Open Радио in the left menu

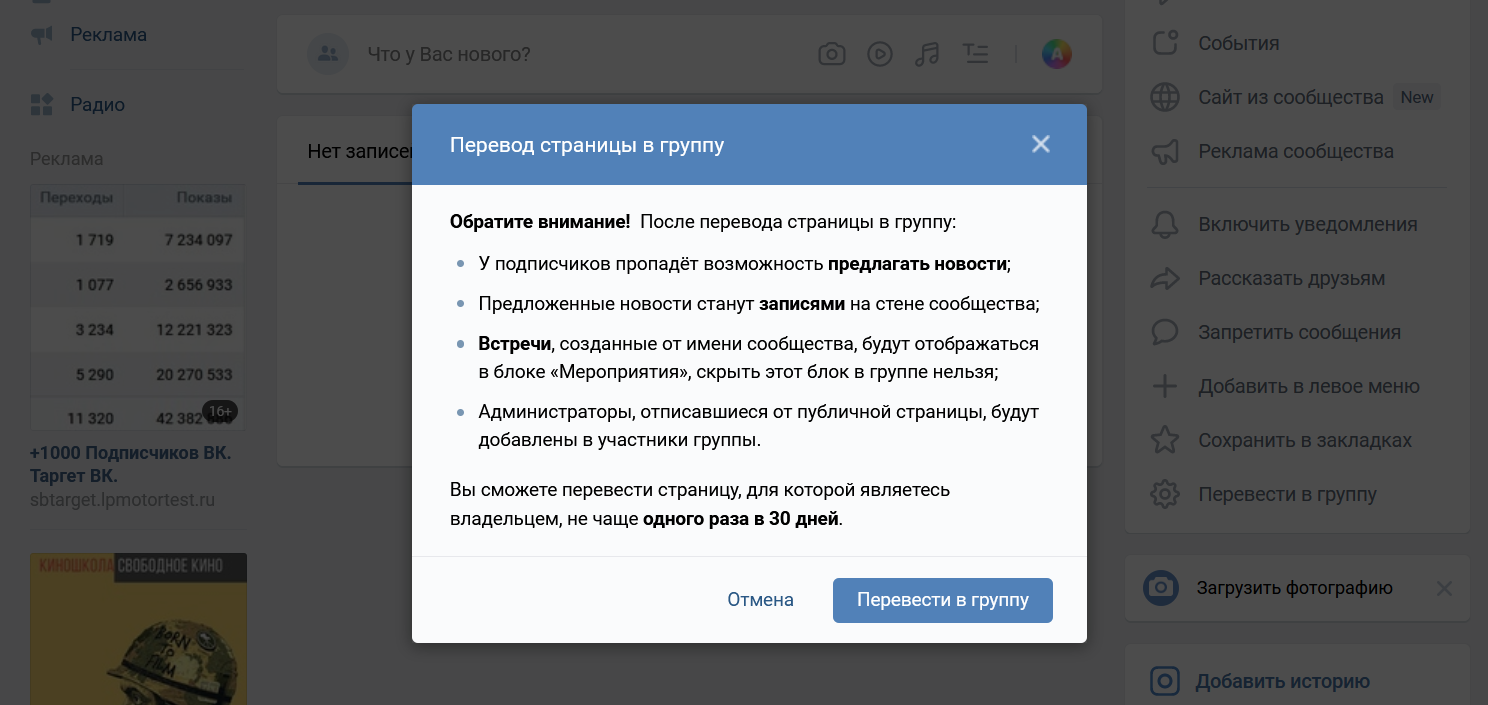pos(97,105)
